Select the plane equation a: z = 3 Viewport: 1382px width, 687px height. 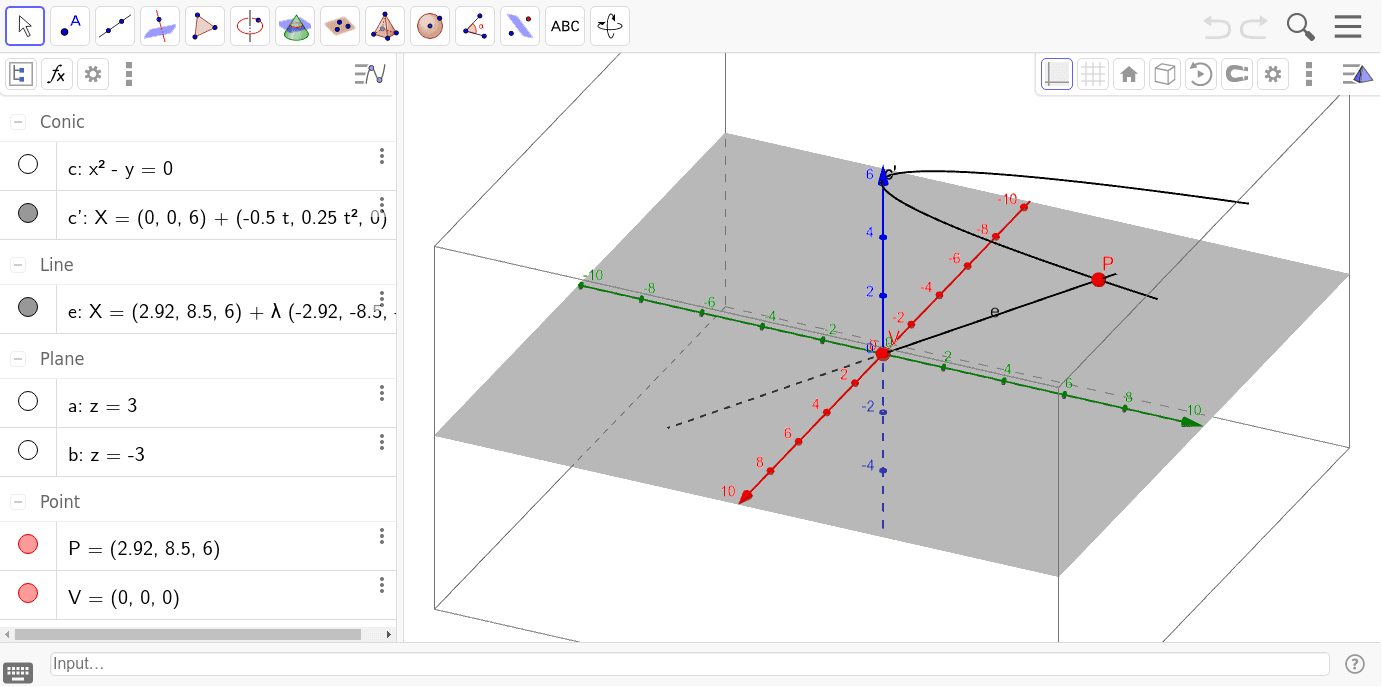[x=102, y=406]
